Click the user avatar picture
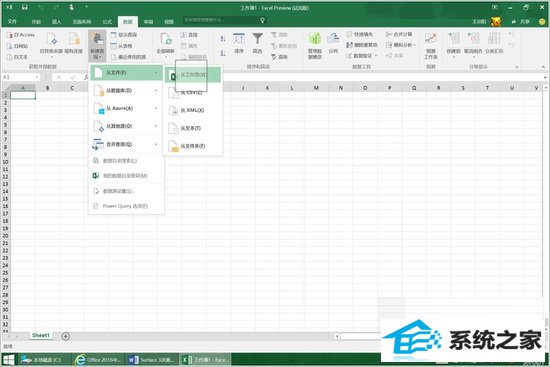The width and height of the screenshot is (550, 367). 496,22
